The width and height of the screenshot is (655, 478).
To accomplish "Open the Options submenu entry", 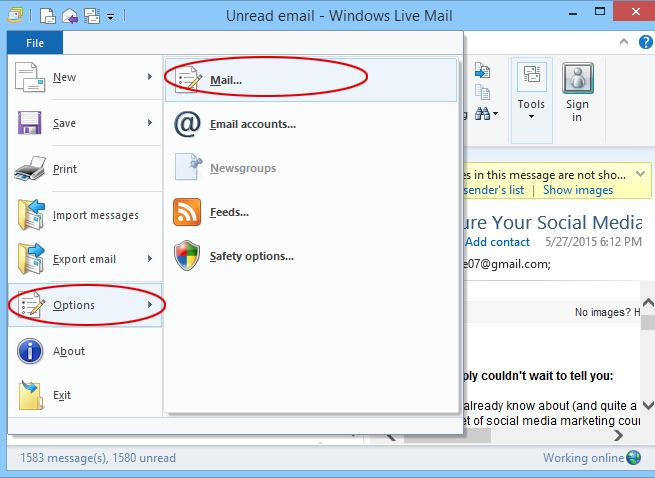I will 85,305.
